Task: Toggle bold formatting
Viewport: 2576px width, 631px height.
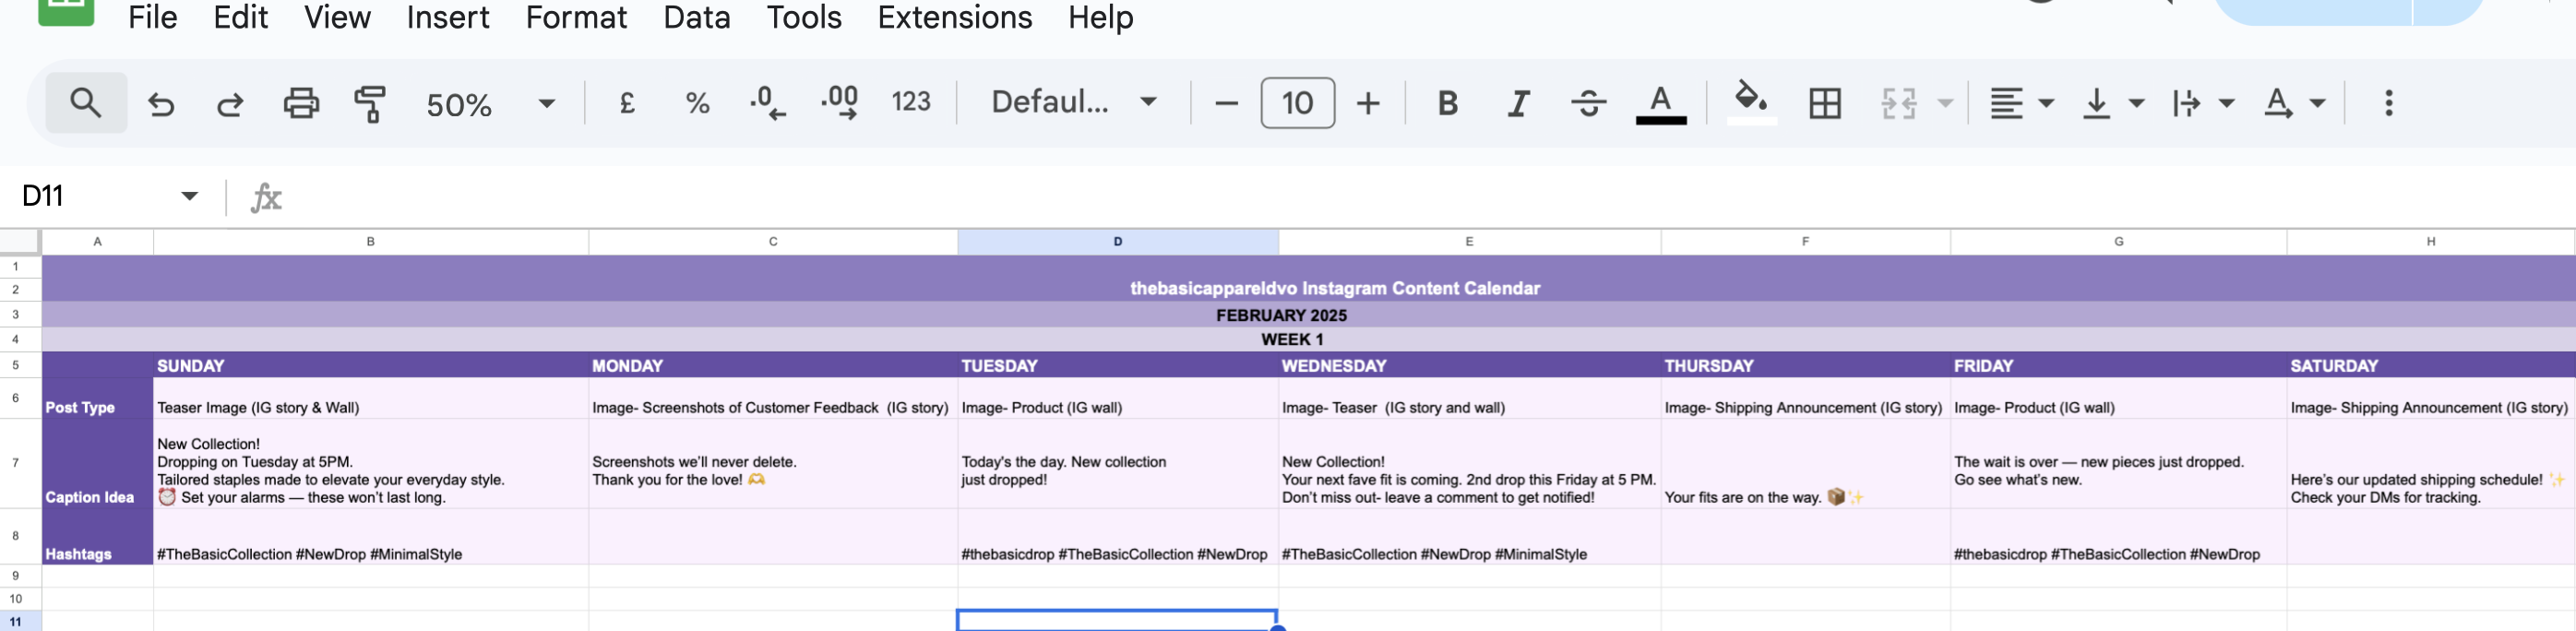Action: 1447,103
